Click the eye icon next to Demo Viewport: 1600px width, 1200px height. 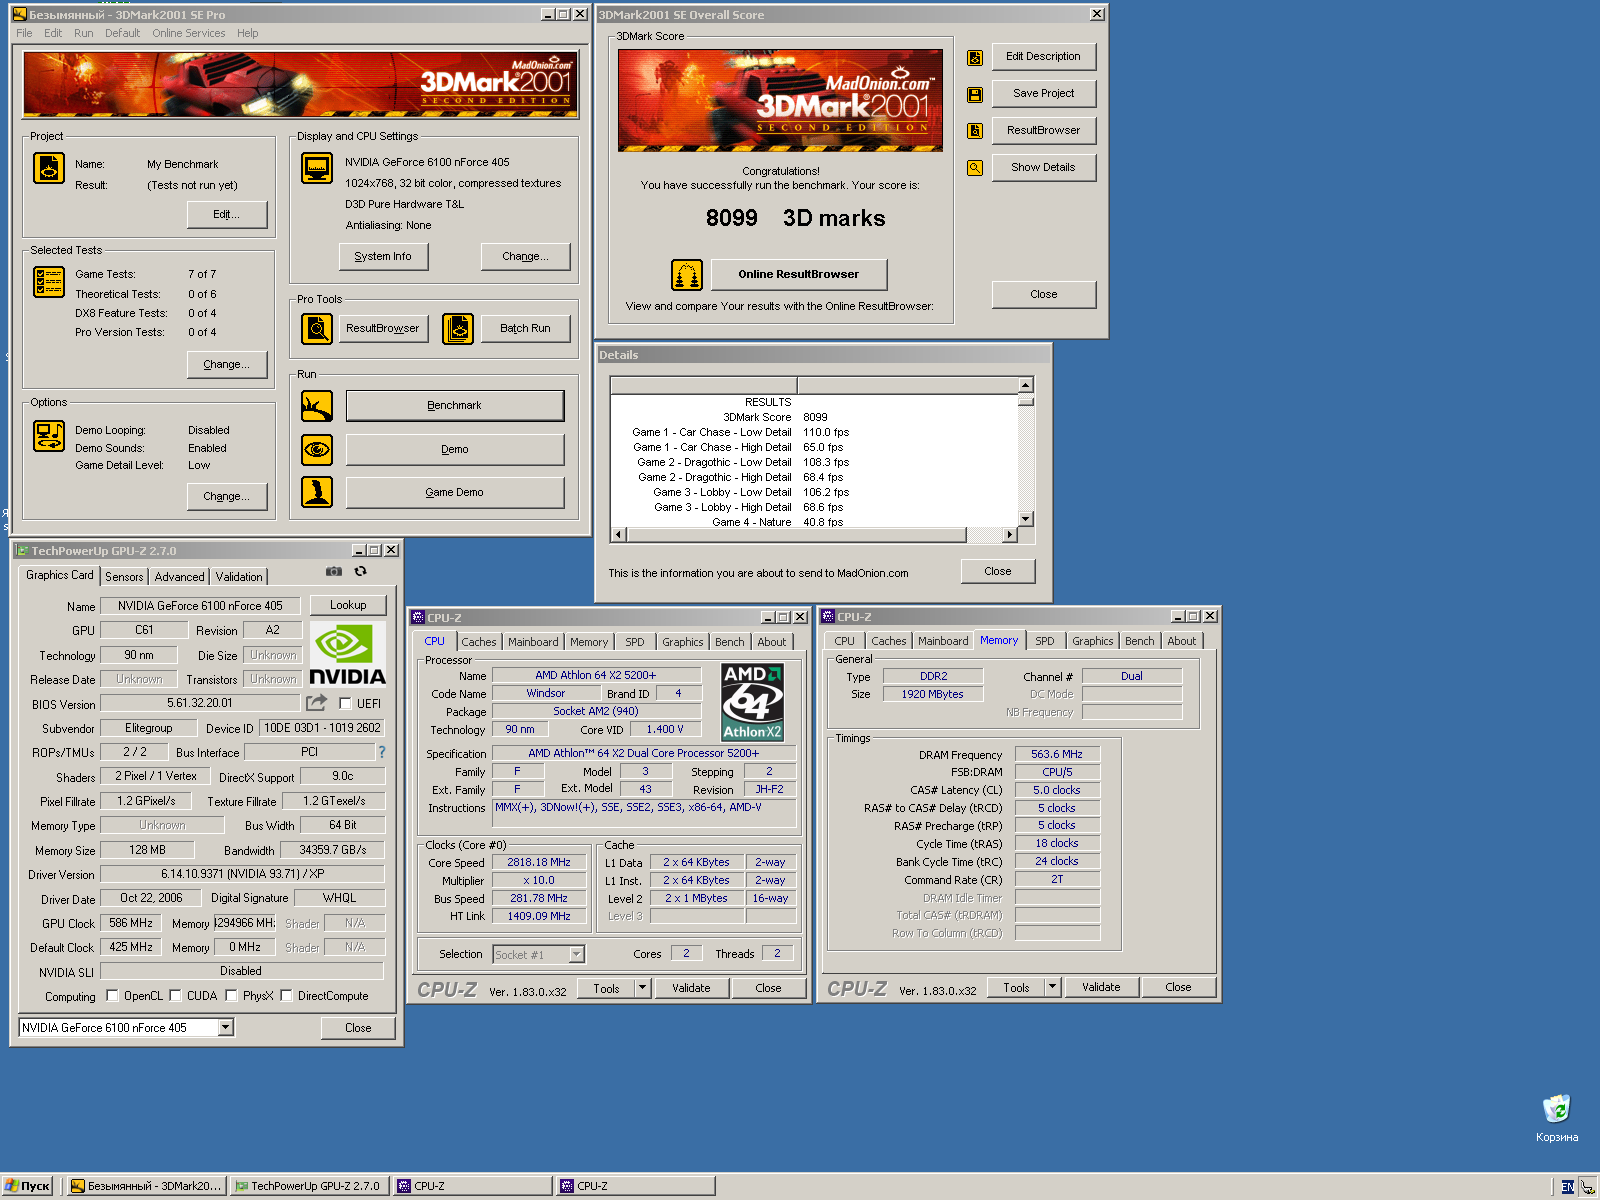(317, 449)
